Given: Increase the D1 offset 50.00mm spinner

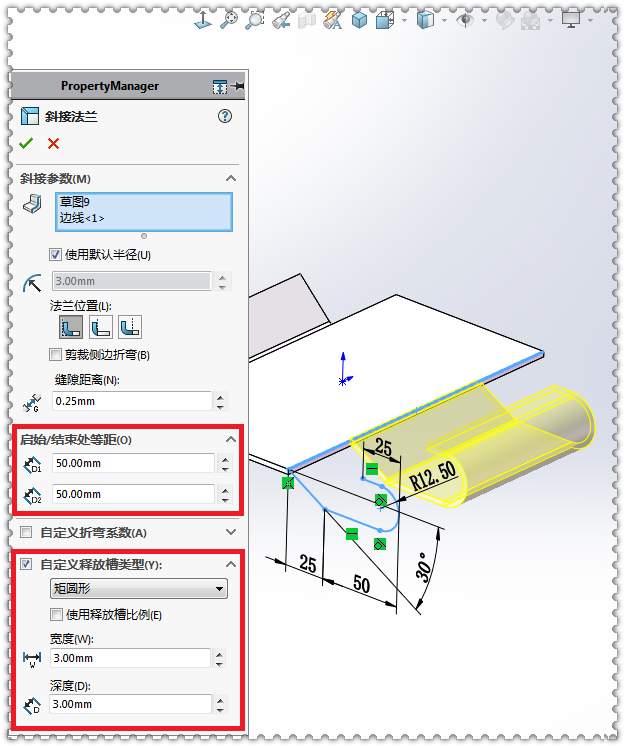Looking at the screenshot, I should (x=225, y=458).
